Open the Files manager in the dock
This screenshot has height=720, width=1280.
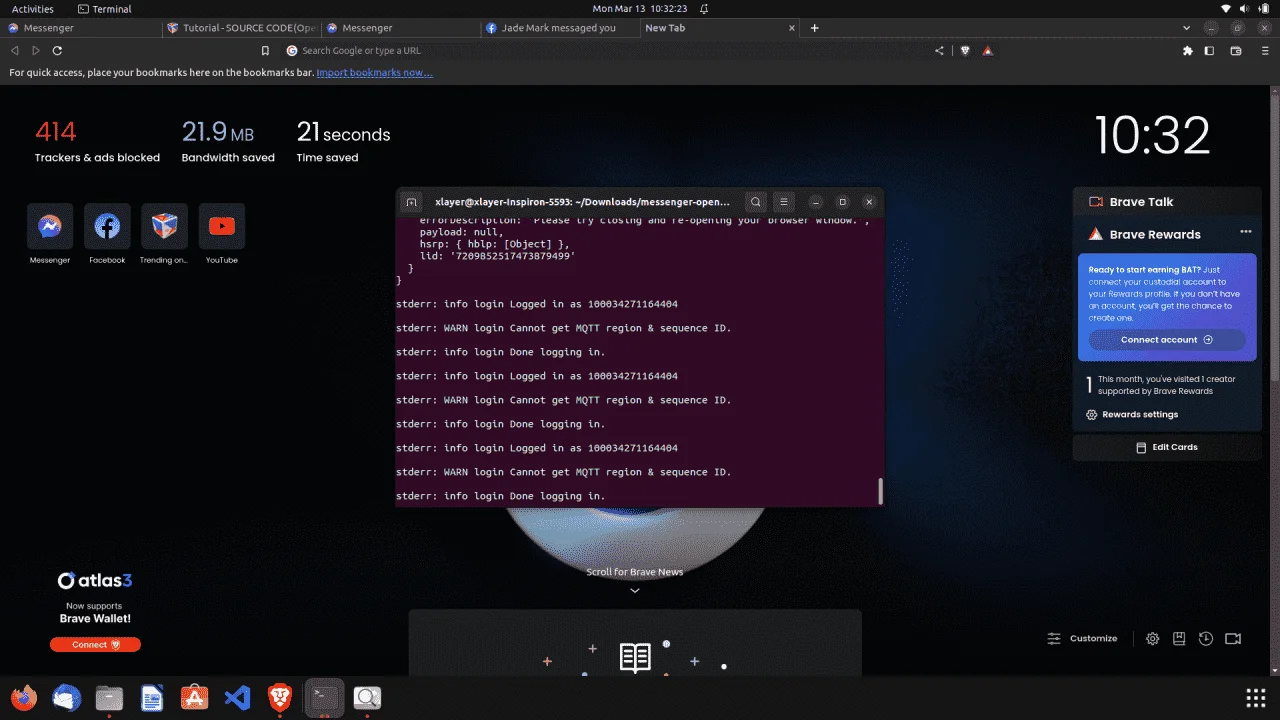click(x=109, y=697)
